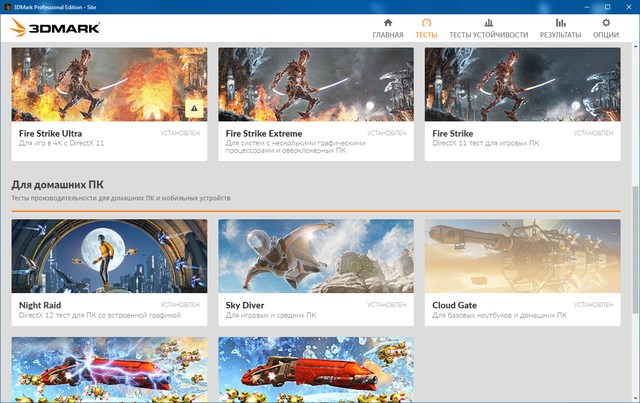This screenshot has height=403, width=640.
Task: Click the Fire Strike Ultra title text
Action: (x=51, y=133)
